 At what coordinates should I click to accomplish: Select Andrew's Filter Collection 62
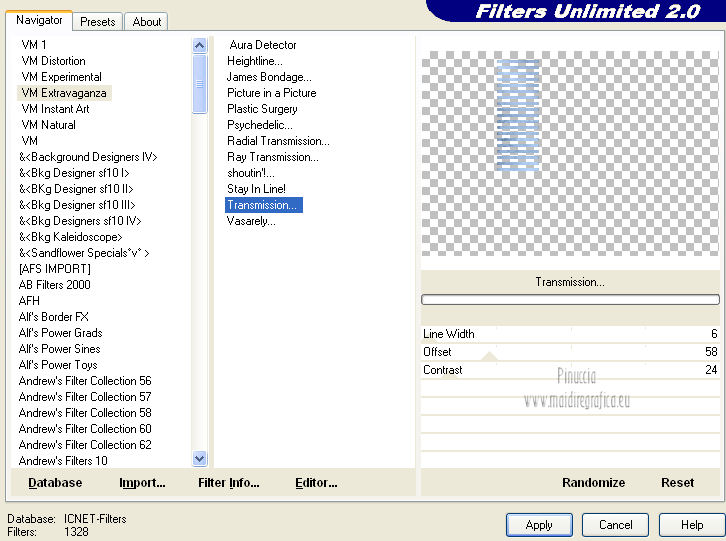coord(85,445)
